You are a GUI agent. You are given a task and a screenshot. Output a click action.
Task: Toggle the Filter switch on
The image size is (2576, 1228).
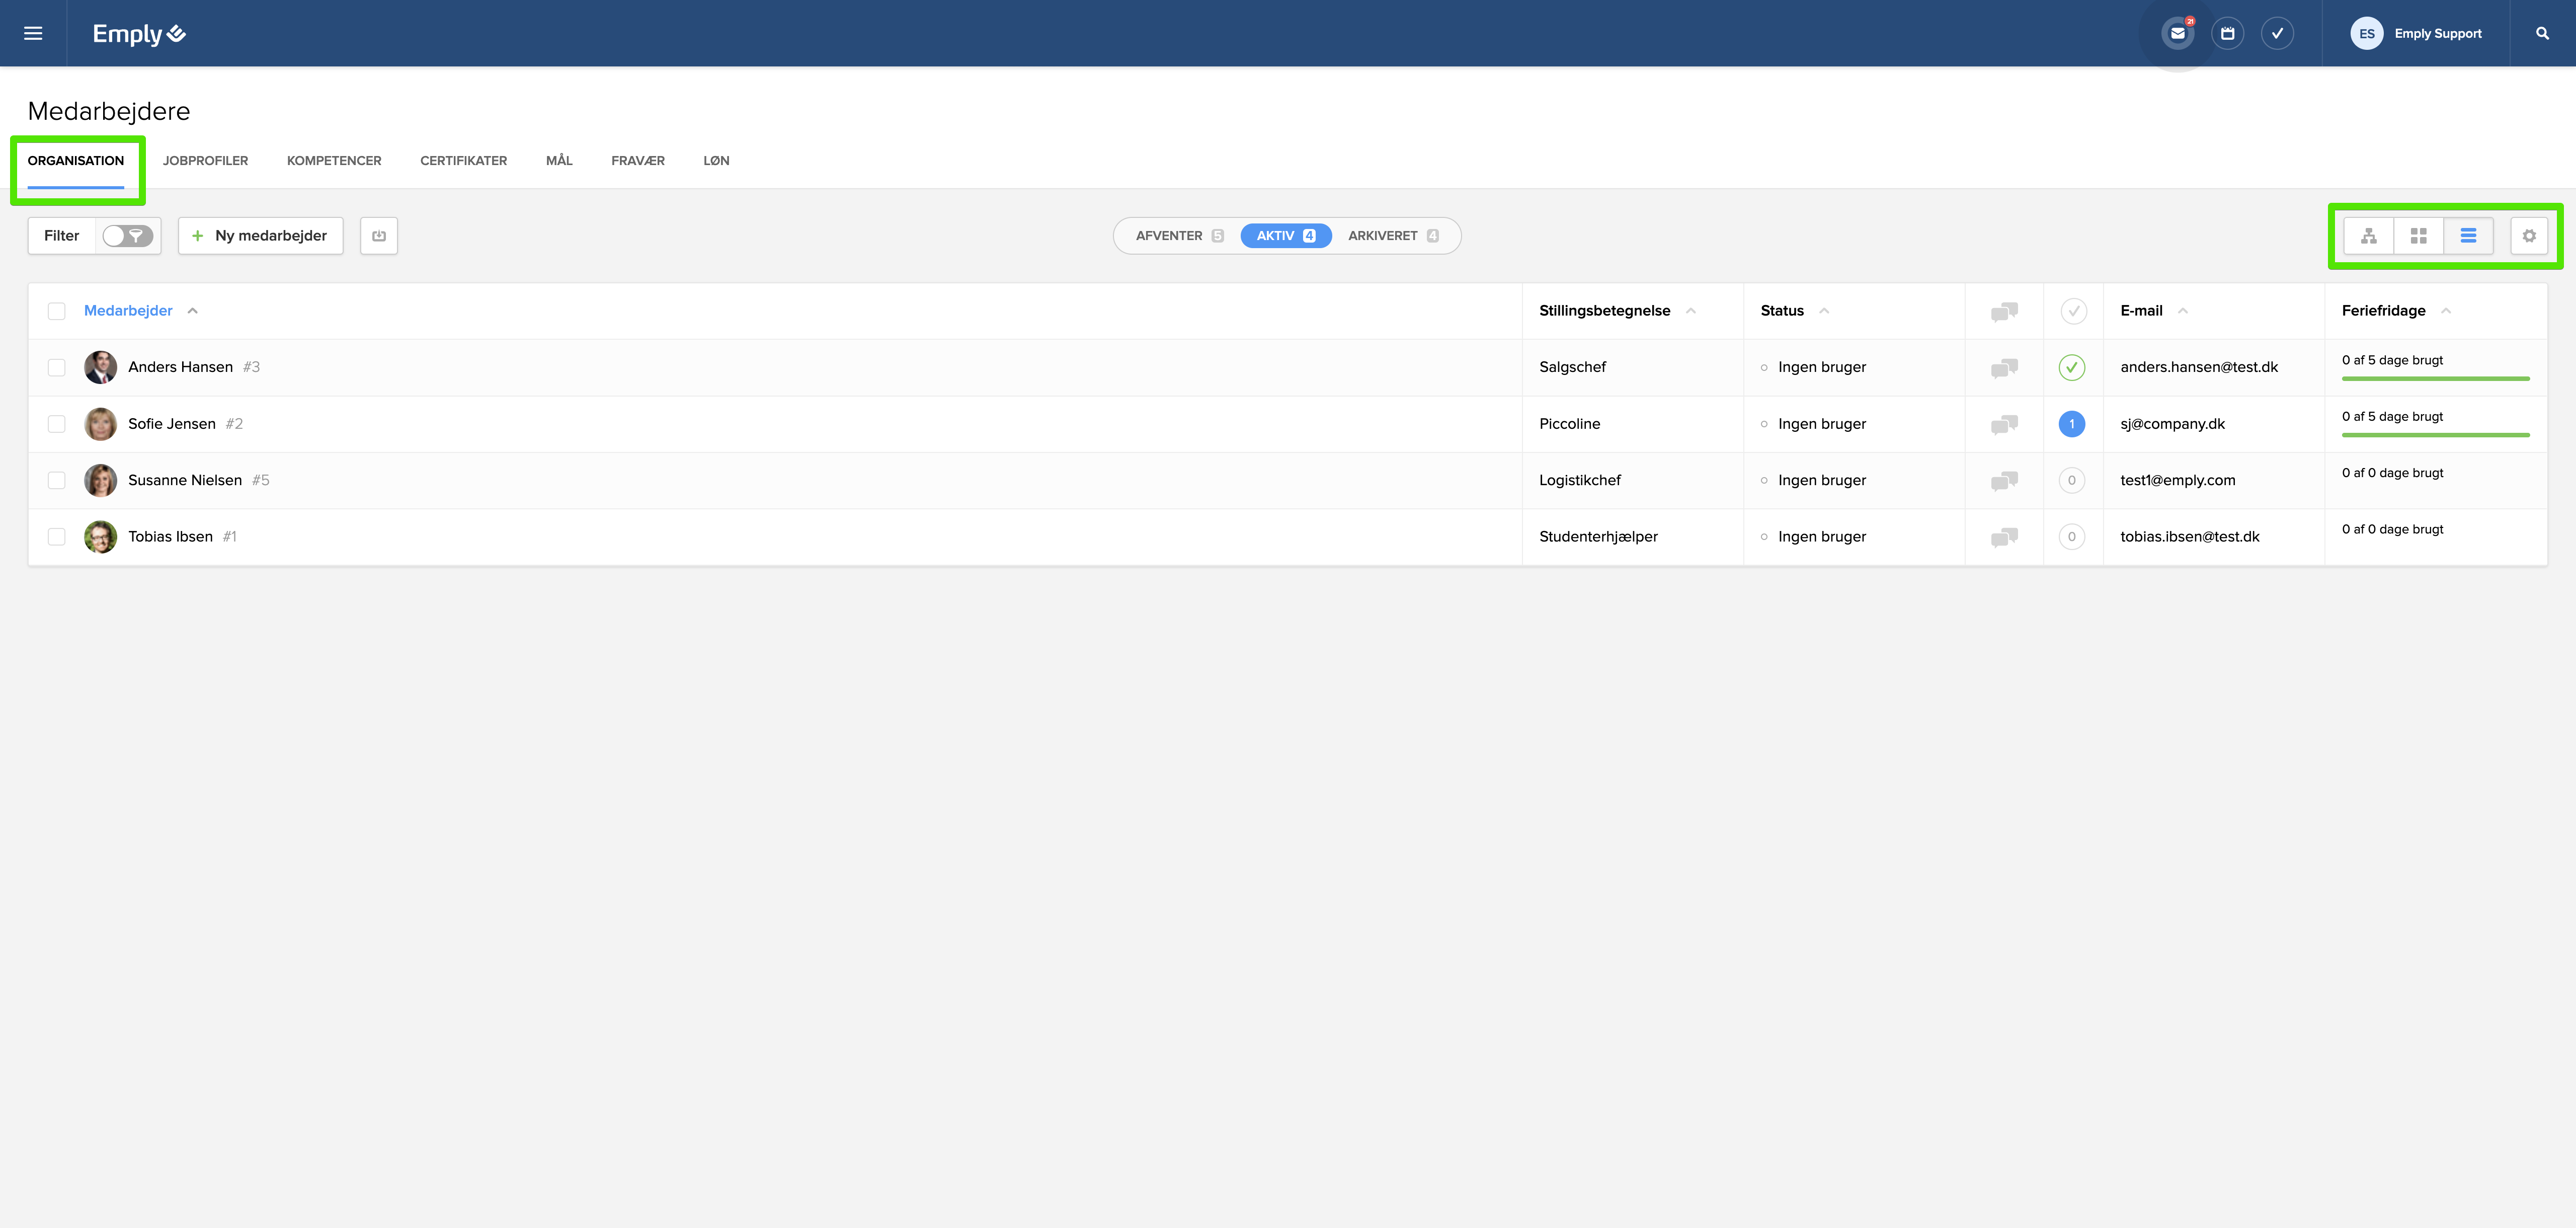pyautogui.click(x=128, y=236)
